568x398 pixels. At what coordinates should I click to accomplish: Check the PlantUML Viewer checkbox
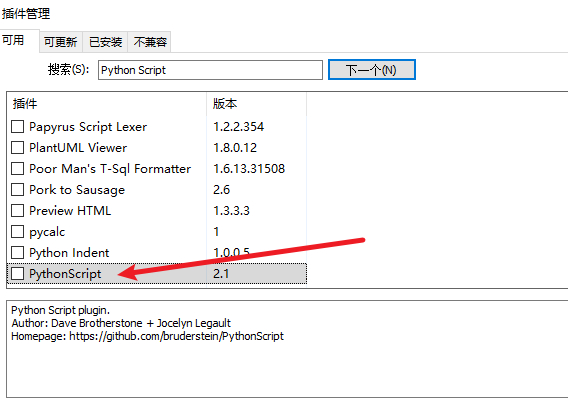click(x=17, y=148)
